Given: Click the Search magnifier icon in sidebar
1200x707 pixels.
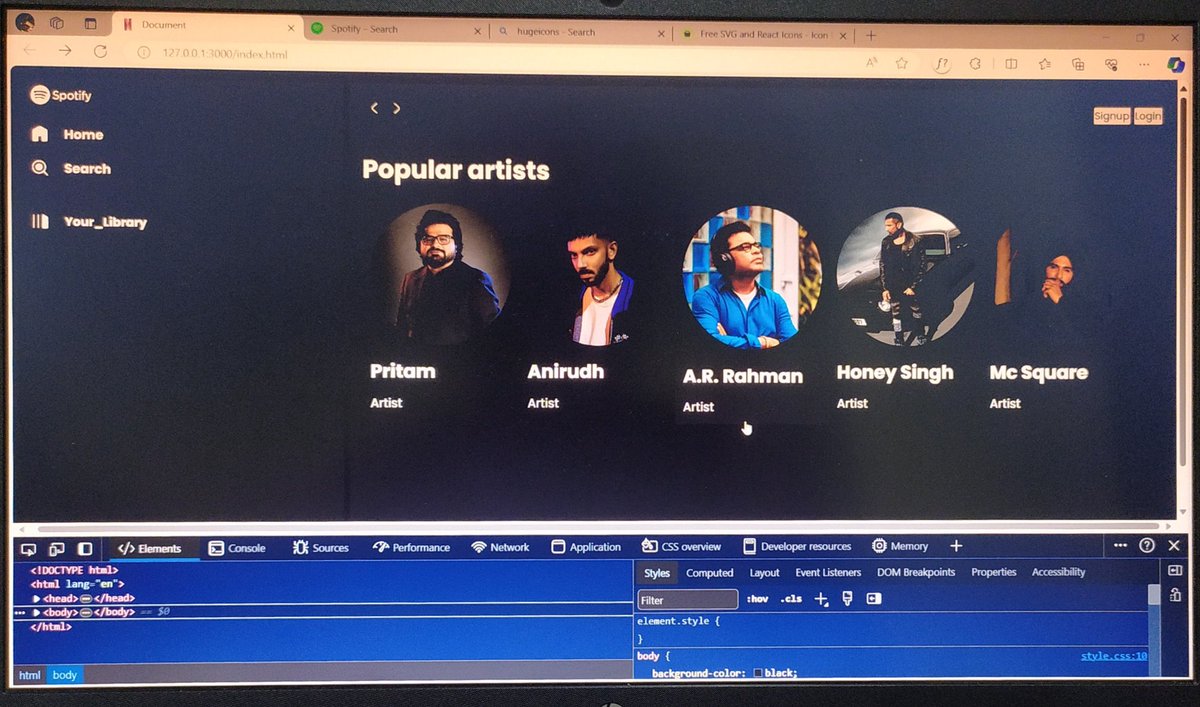Looking at the screenshot, I should 40,168.
